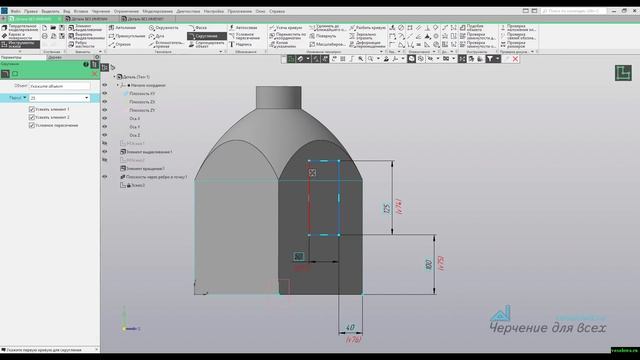The width and height of the screenshot is (640, 360).
Task: Collapse the Деталь root tree node
Action: [114, 77]
